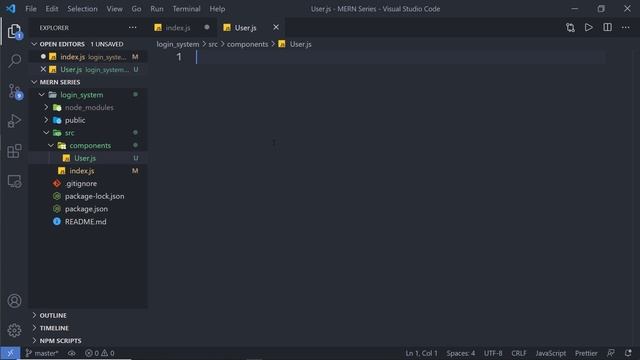Open the View menu
This screenshot has height=360, width=640.
(115, 9)
